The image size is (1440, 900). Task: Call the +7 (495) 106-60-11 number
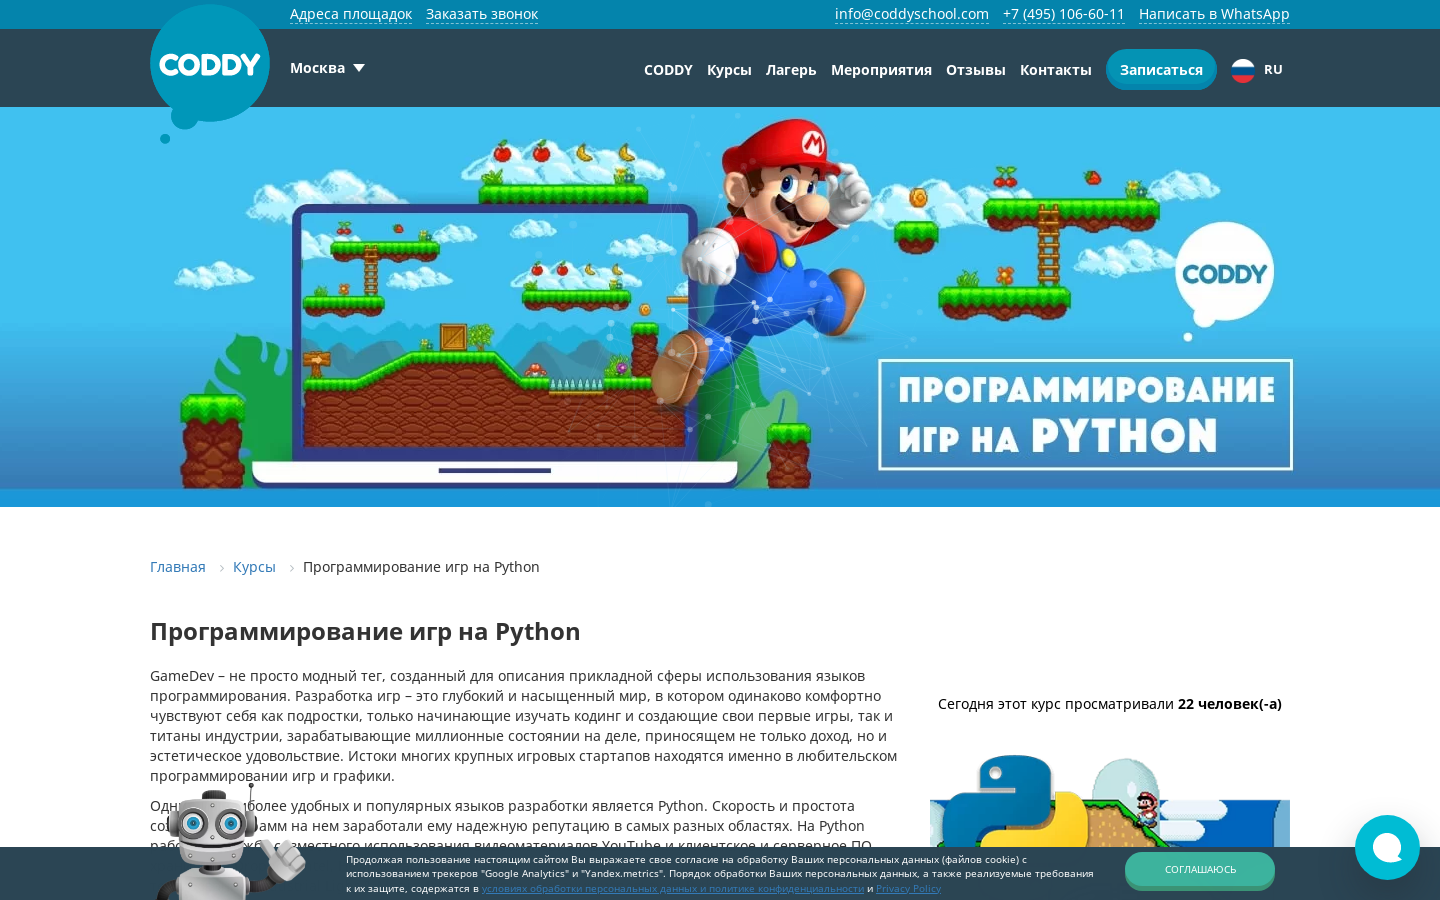pyautogui.click(x=1064, y=14)
